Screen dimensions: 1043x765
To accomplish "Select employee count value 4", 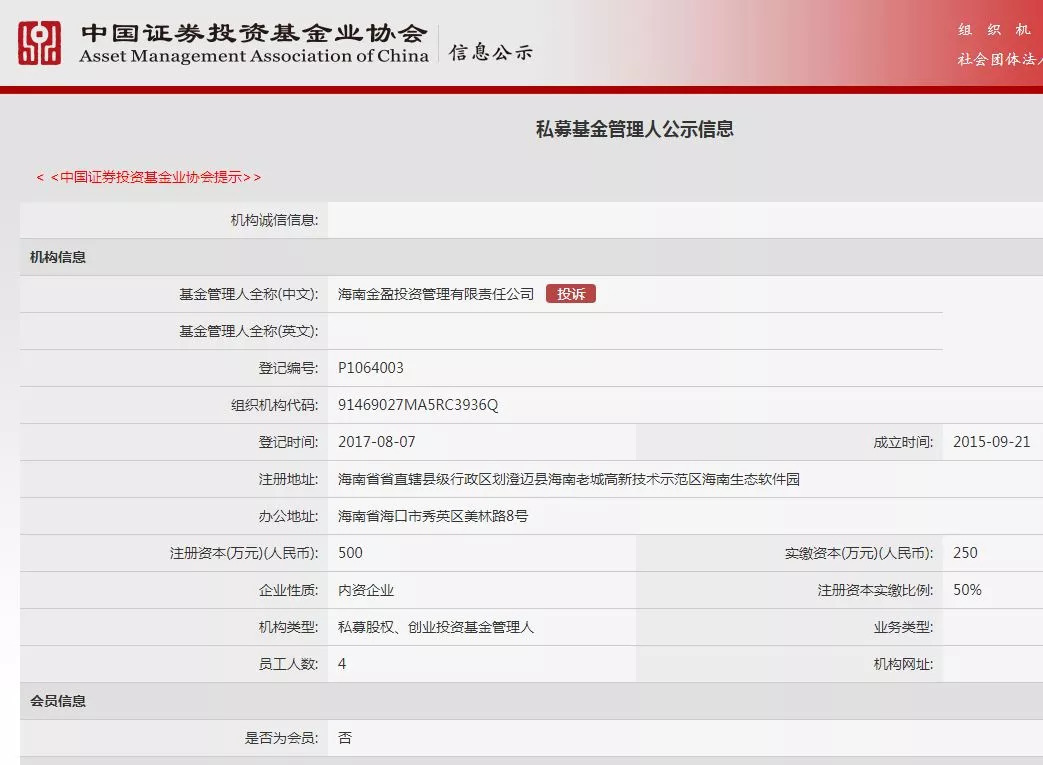I will coord(342,664).
